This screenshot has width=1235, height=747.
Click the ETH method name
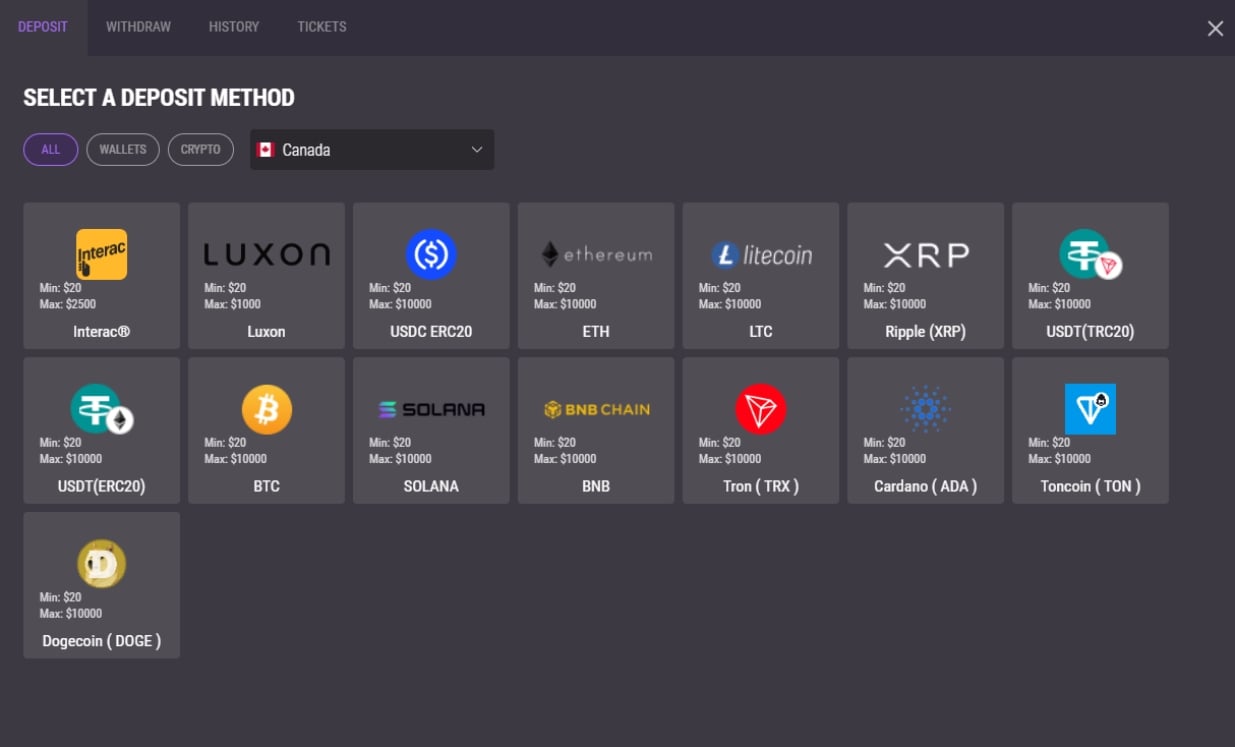(x=596, y=331)
